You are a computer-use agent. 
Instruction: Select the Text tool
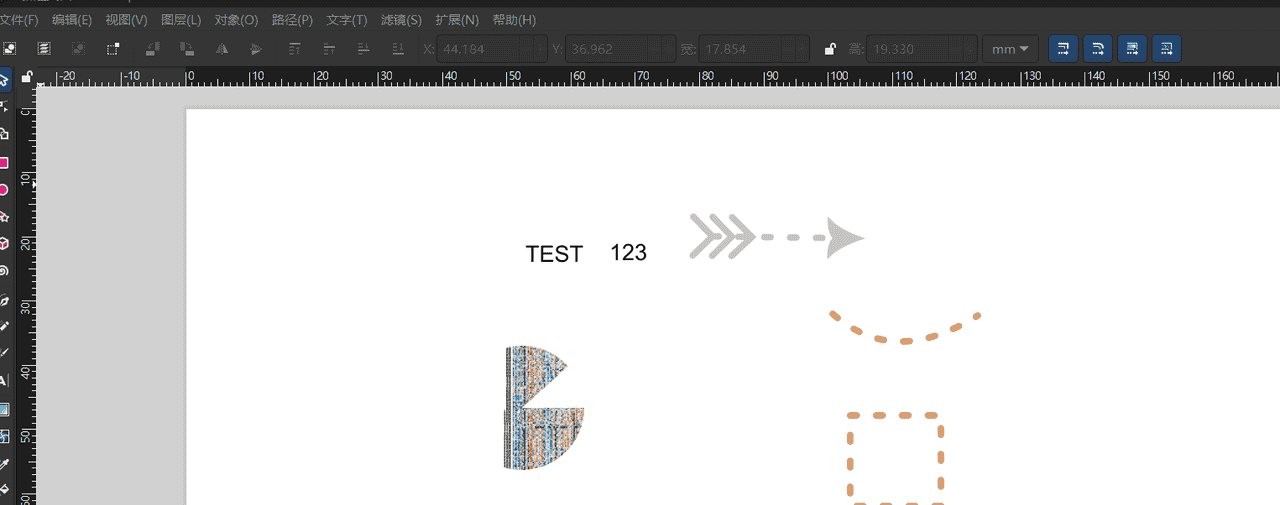click(4, 380)
